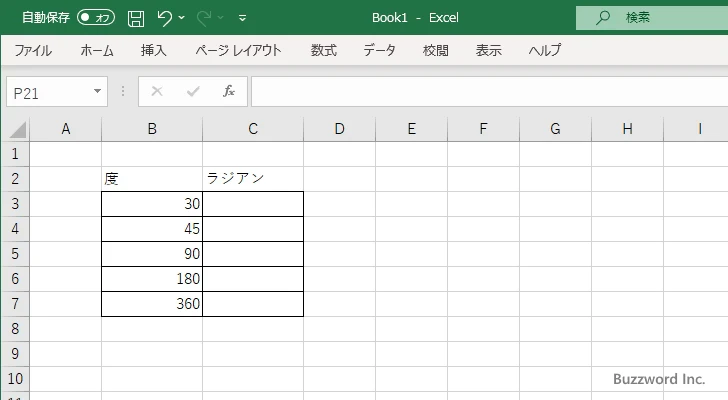Click the Undo arrow icon
Screen dimensions: 728x400
coord(164,18)
